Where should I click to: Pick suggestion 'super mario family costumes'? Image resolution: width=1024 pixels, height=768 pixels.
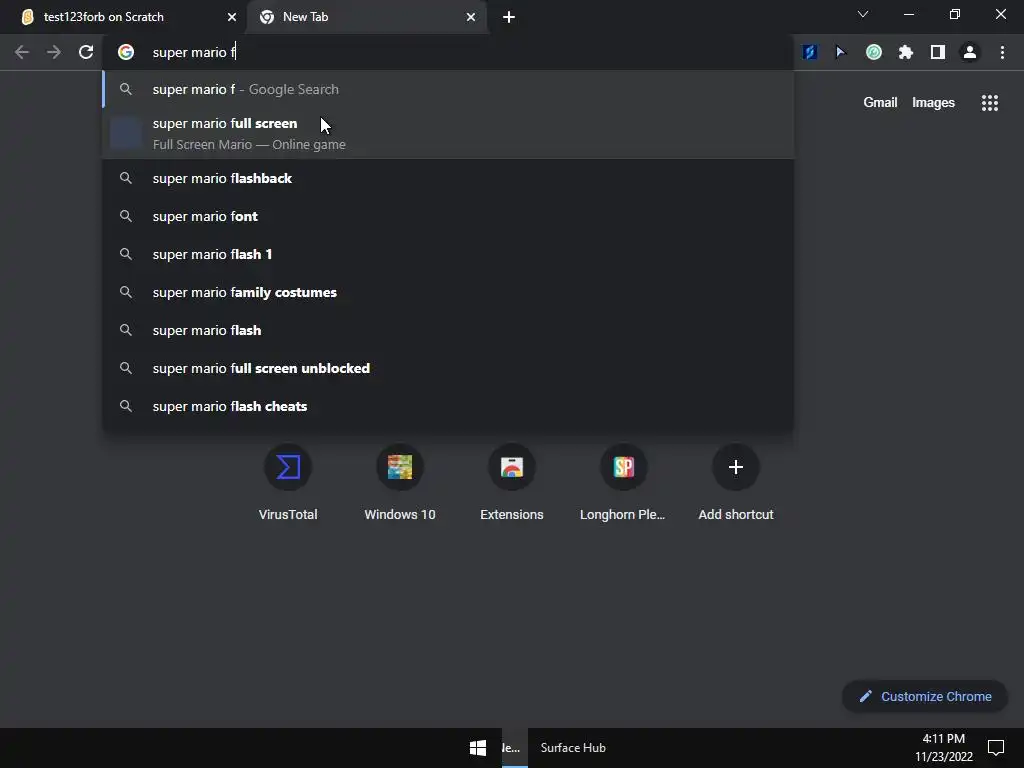click(x=448, y=292)
